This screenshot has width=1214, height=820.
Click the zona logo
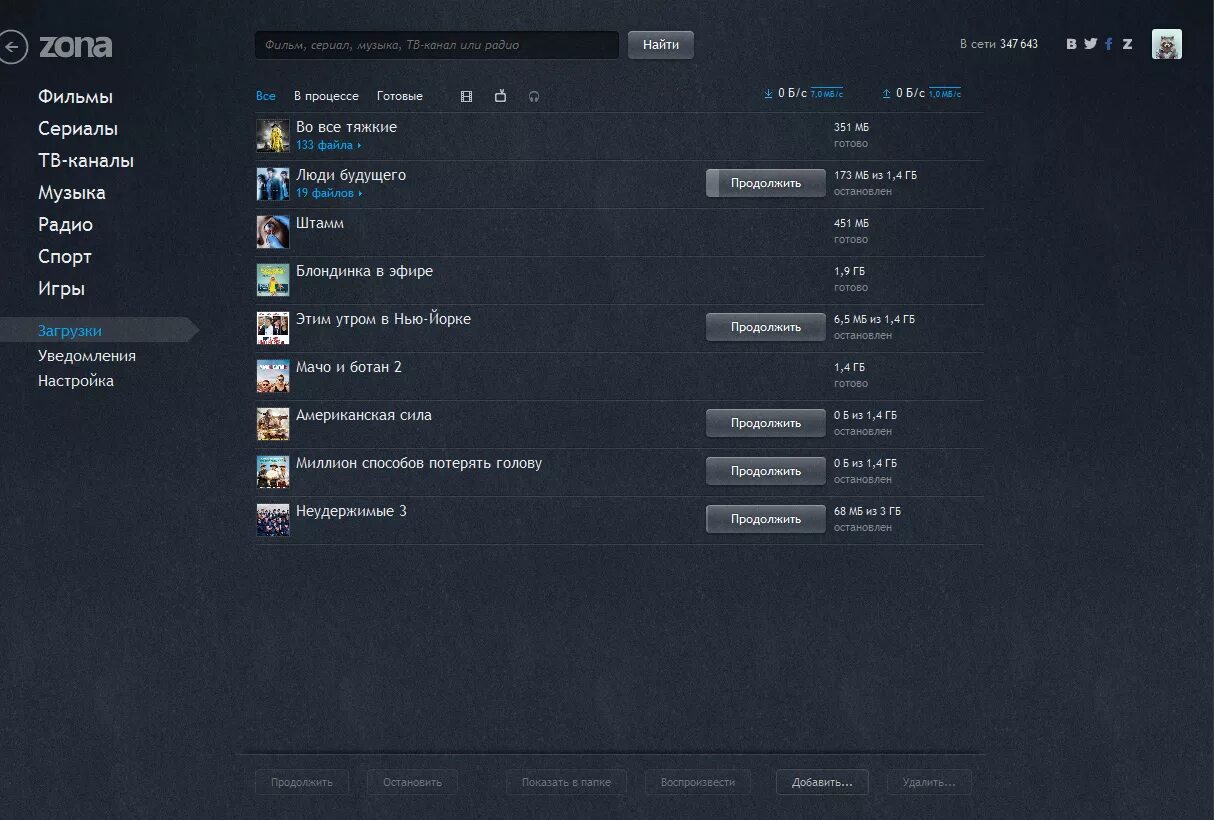(x=75, y=46)
